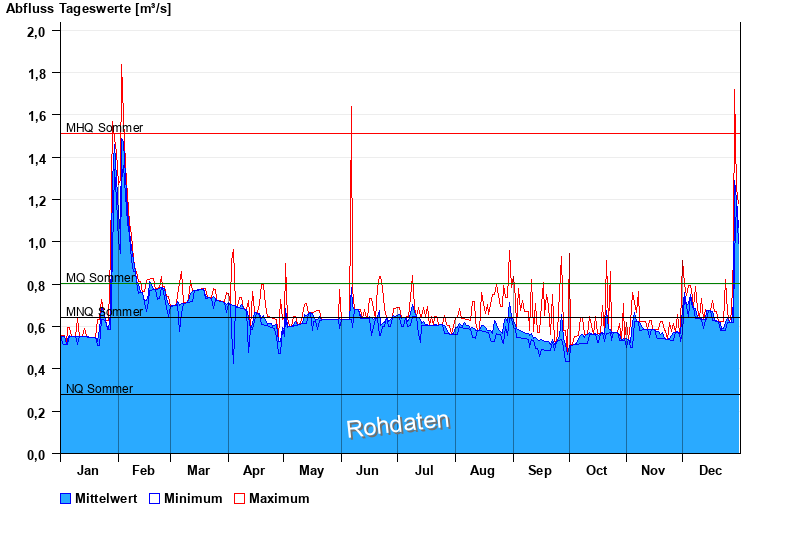Select the Jun month label
This screenshot has height=550, width=800.
[x=367, y=471]
